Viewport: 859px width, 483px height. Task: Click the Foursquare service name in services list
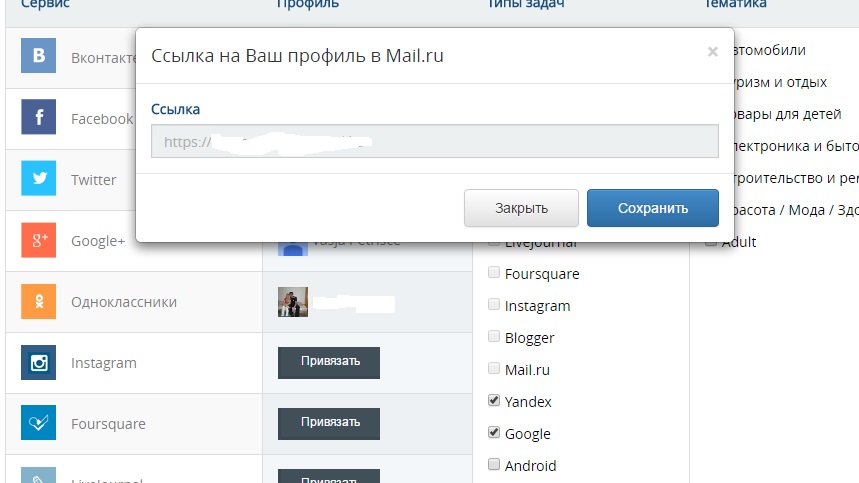[108, 424]
